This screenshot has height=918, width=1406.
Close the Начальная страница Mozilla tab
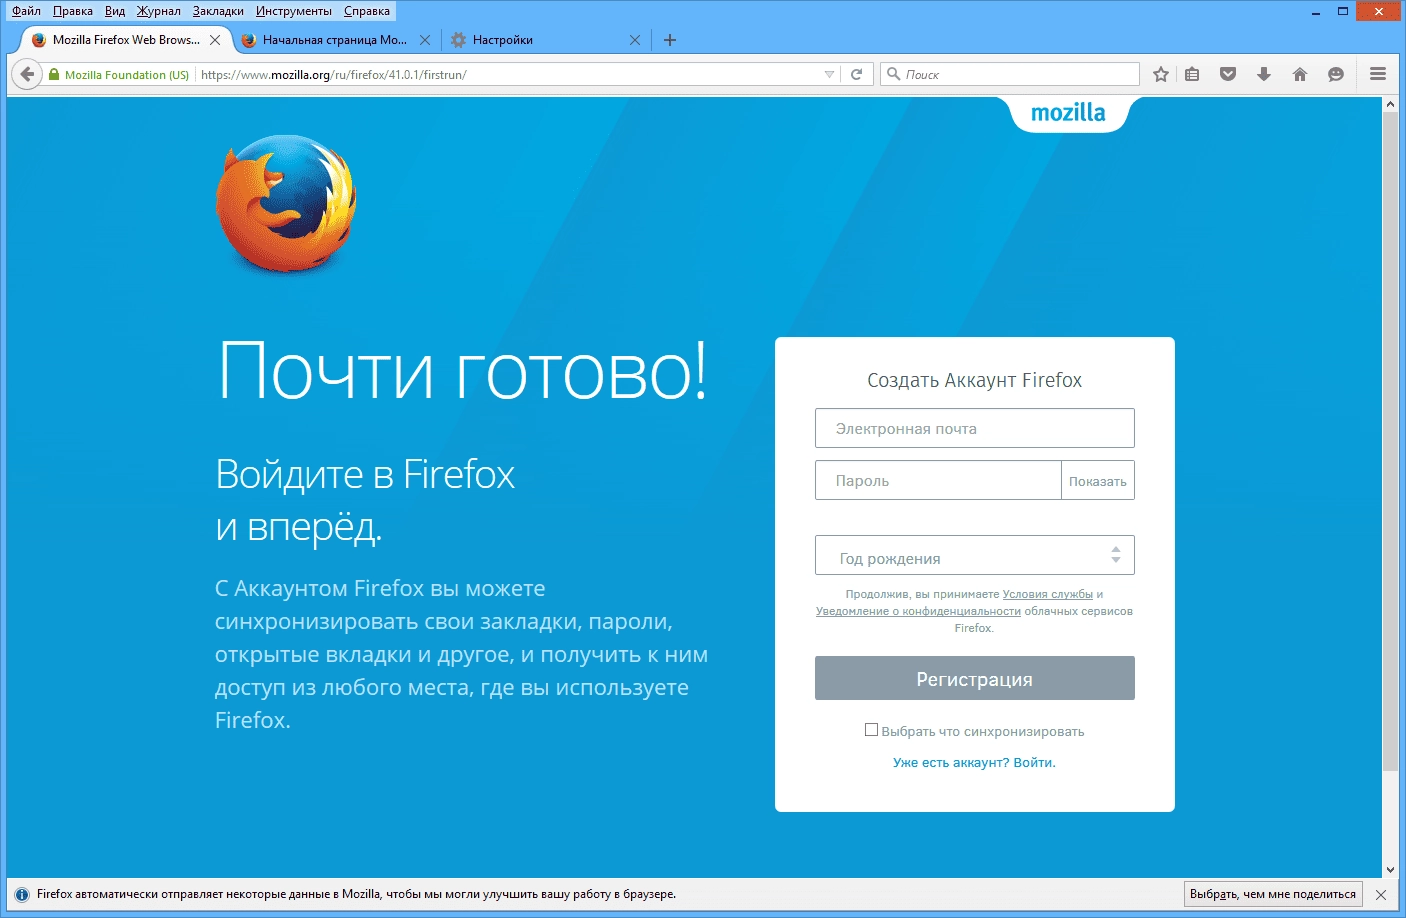(425, 40)
